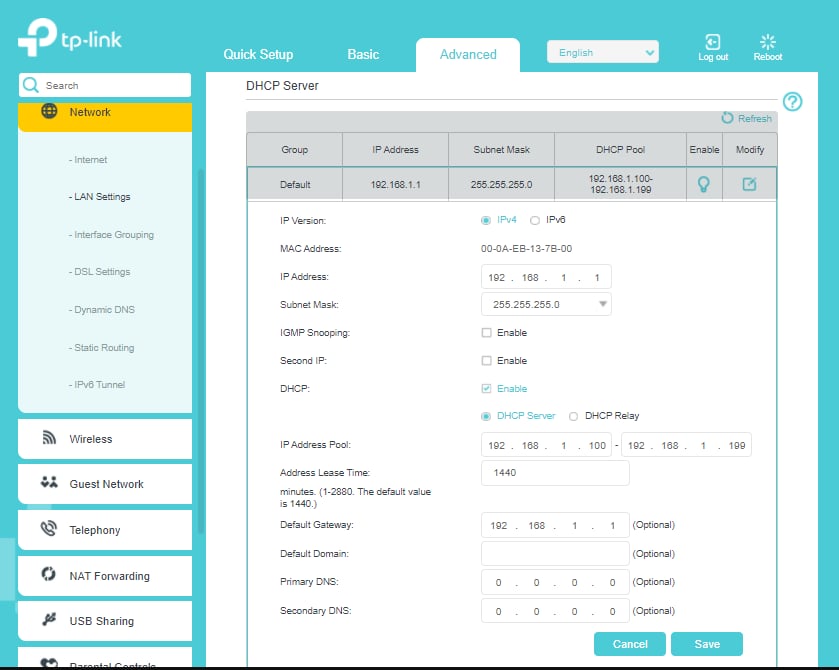Image resolution: width=839 pixels, height=670 pixels.
Task: Open the English language dropdown
Action: 602,52
